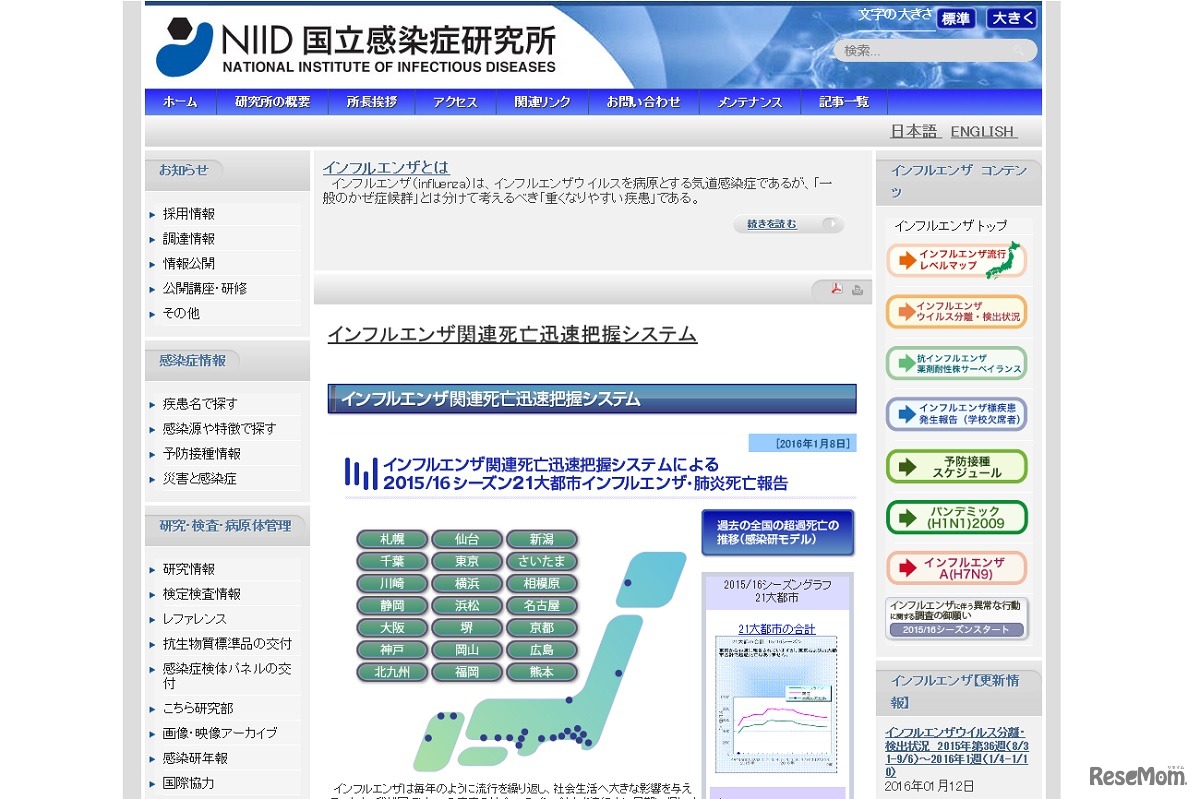Select the 仙台 city button
Screen dimensions: 1200x799
(x=467, y=539)
